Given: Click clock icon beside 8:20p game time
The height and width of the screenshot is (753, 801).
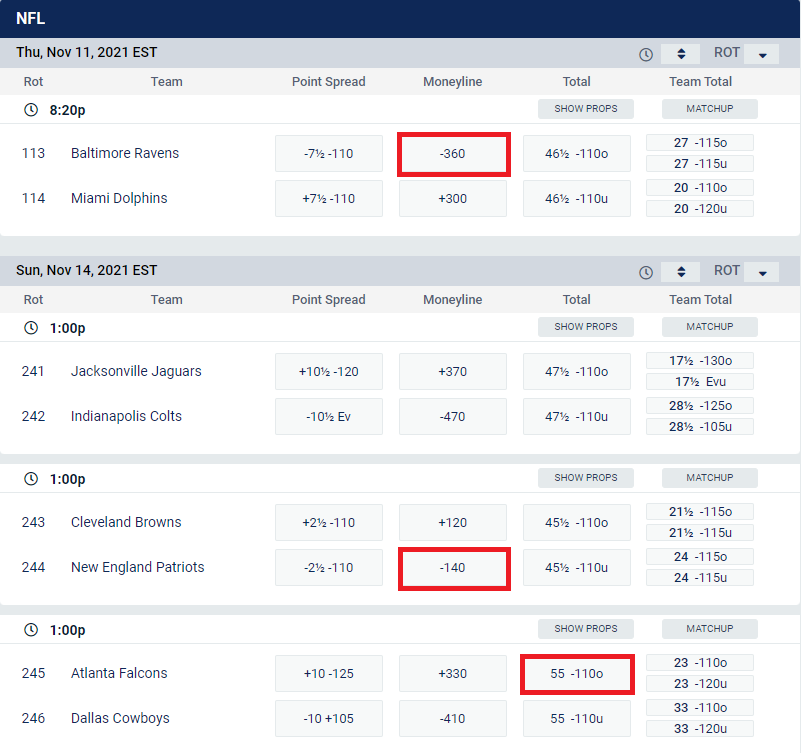Looking at the screenshot, I should pos(31,109).
